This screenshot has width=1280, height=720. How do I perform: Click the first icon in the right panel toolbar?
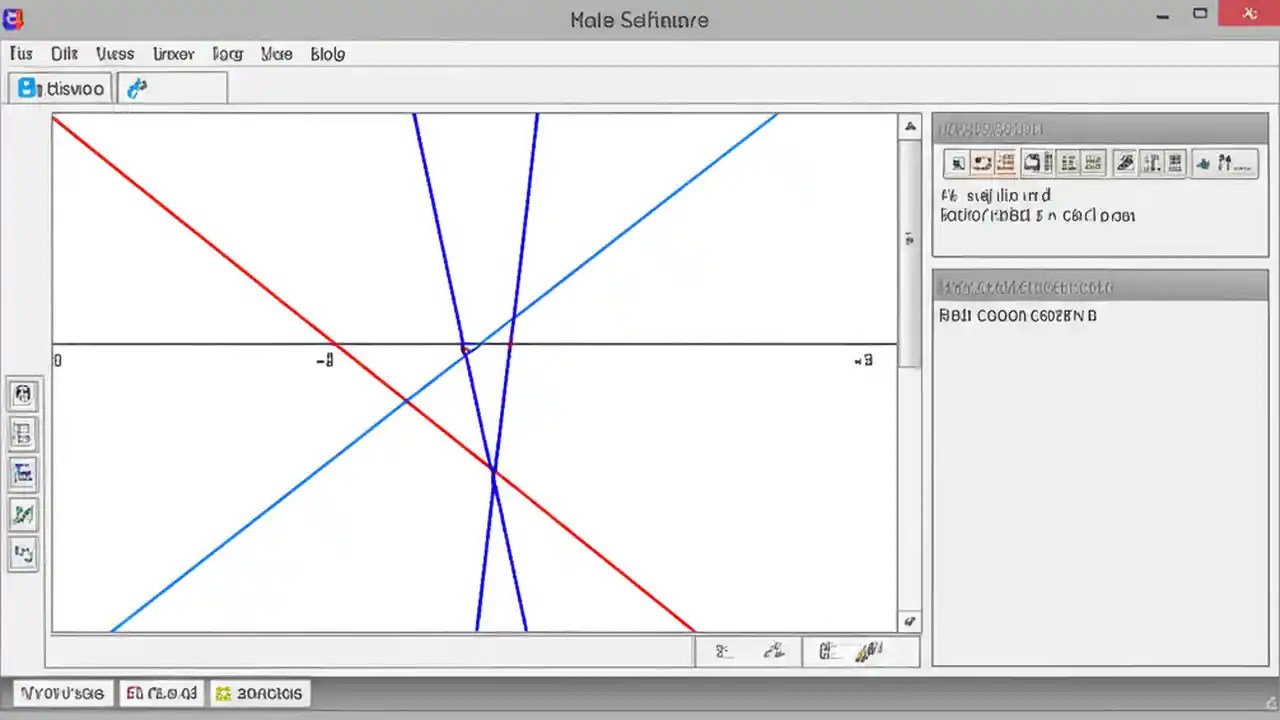957,163
